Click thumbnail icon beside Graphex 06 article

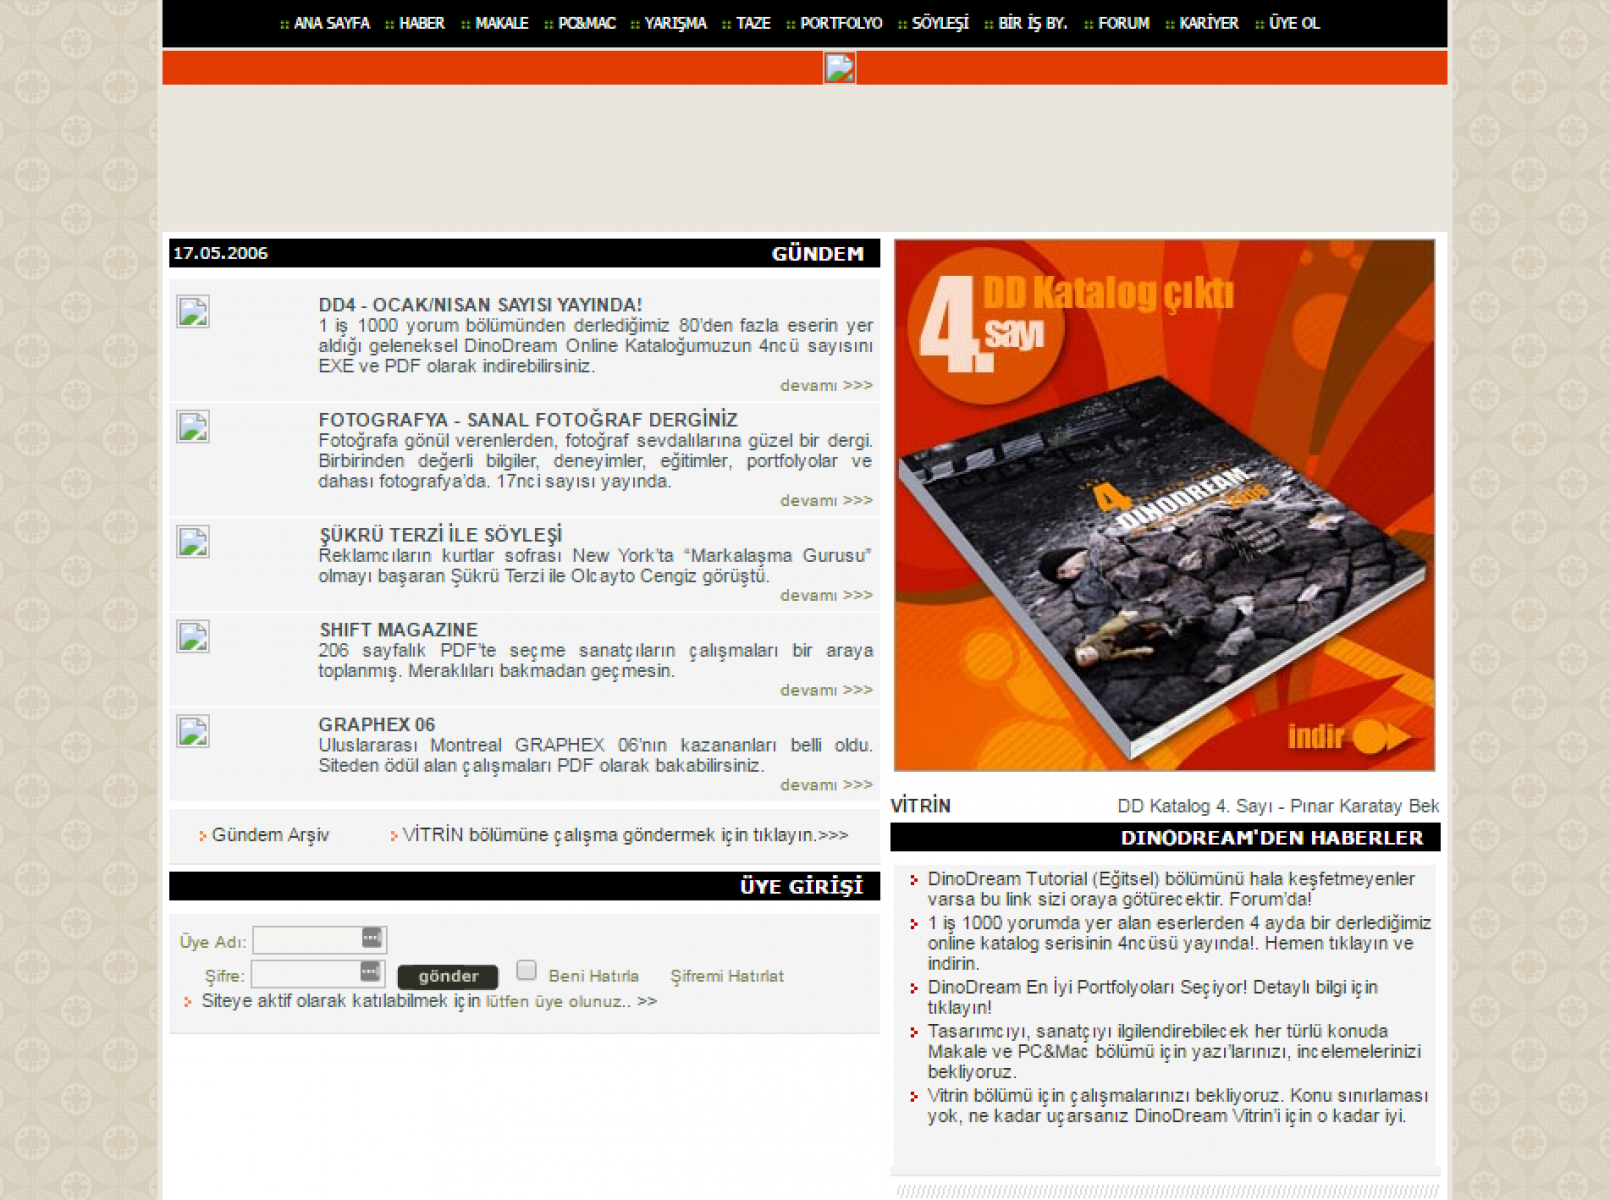193,732
